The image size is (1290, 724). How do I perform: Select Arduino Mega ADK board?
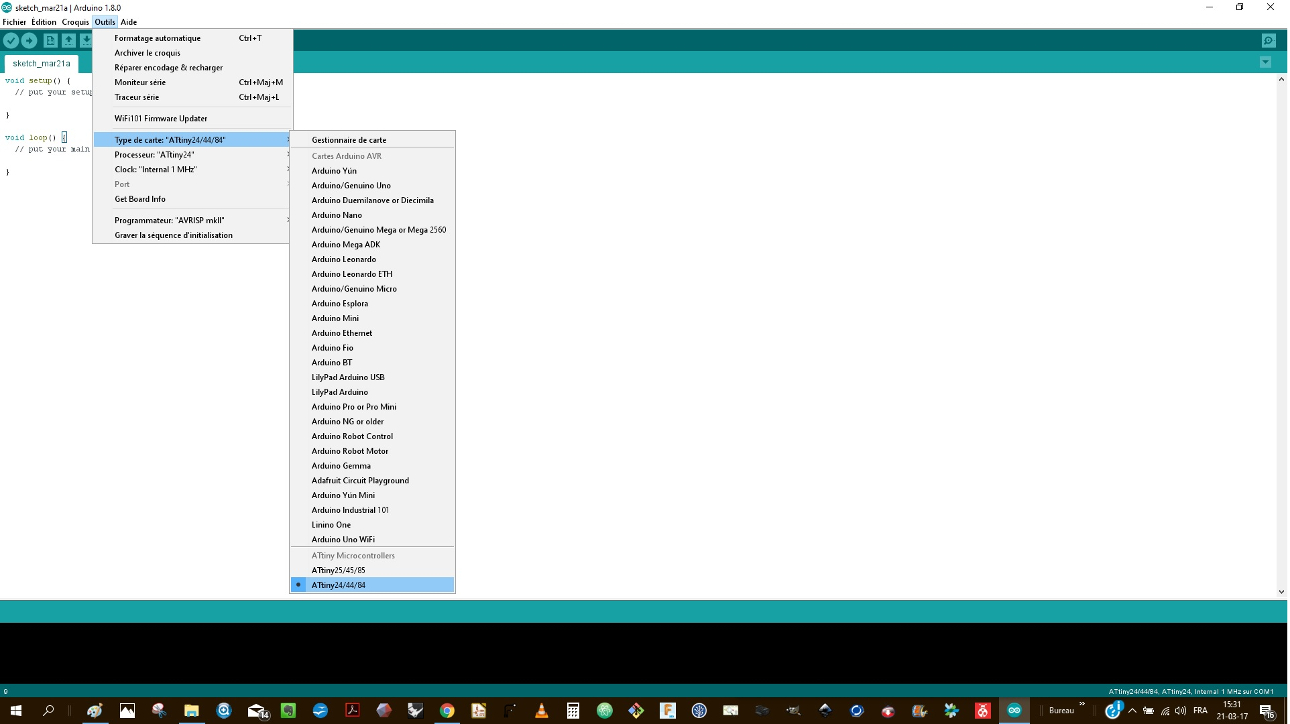pyautogui.click(x=372, y=244)
